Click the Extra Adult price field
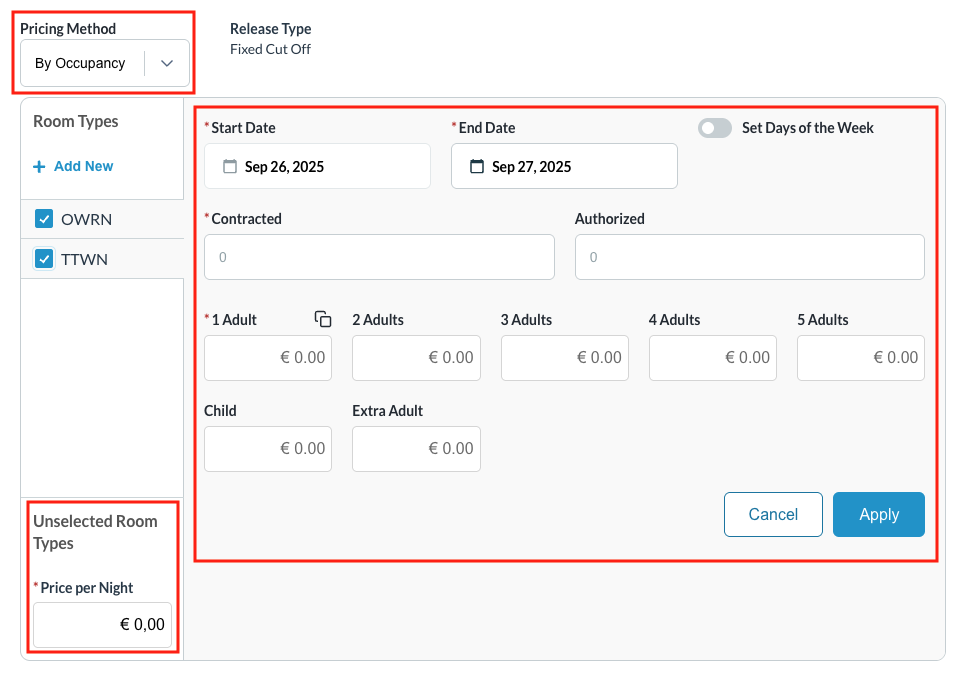This screenshot has width=963, height=677. [x=416, y=449]
